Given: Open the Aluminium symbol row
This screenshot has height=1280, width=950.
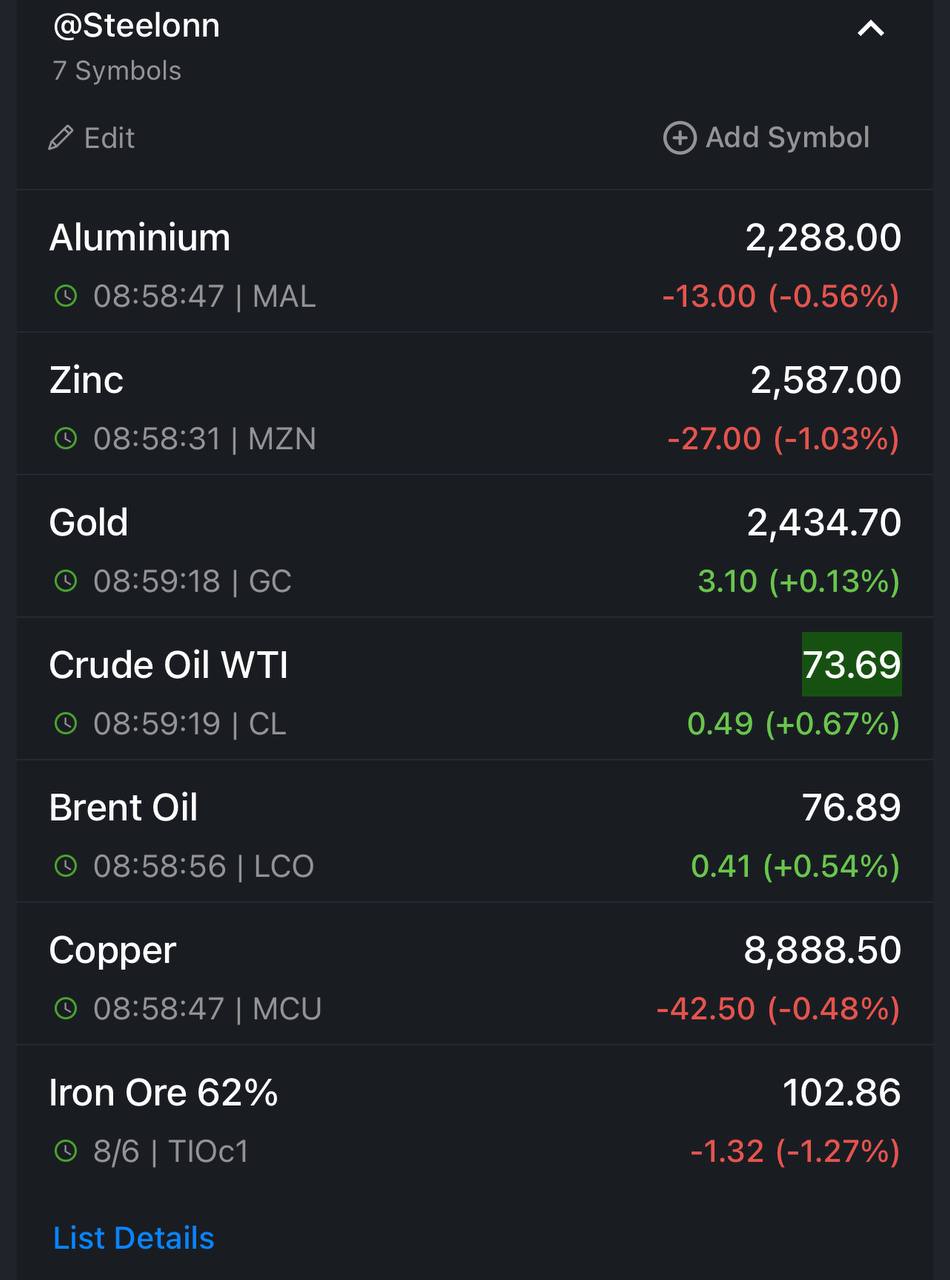Looking at the screenshot, I should pyautogui.click(x=475, y=262).
